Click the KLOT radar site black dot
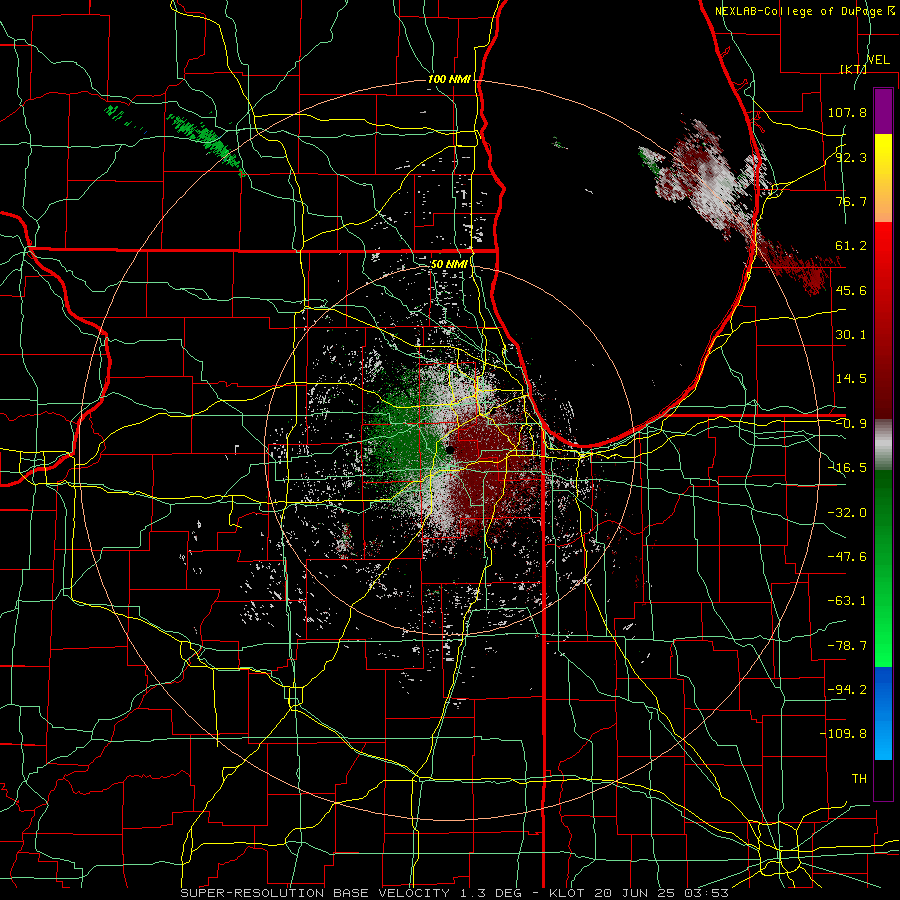900x900 pixels. click(x=450, y=450)
